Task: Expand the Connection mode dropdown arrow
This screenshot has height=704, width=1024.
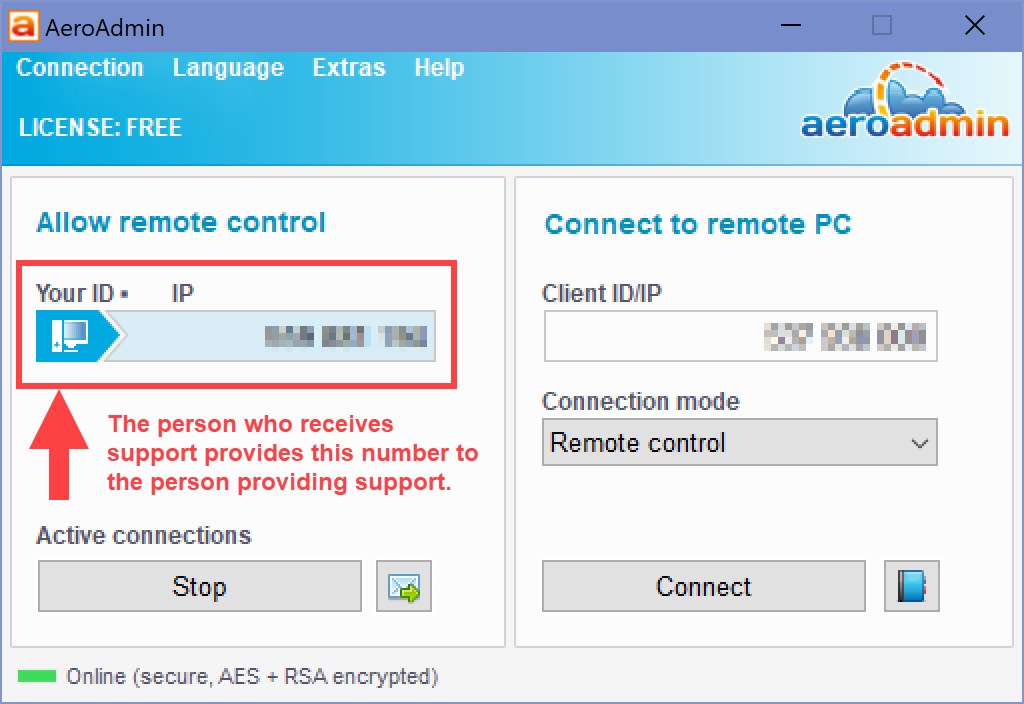Action: click(x=920, y=443)
